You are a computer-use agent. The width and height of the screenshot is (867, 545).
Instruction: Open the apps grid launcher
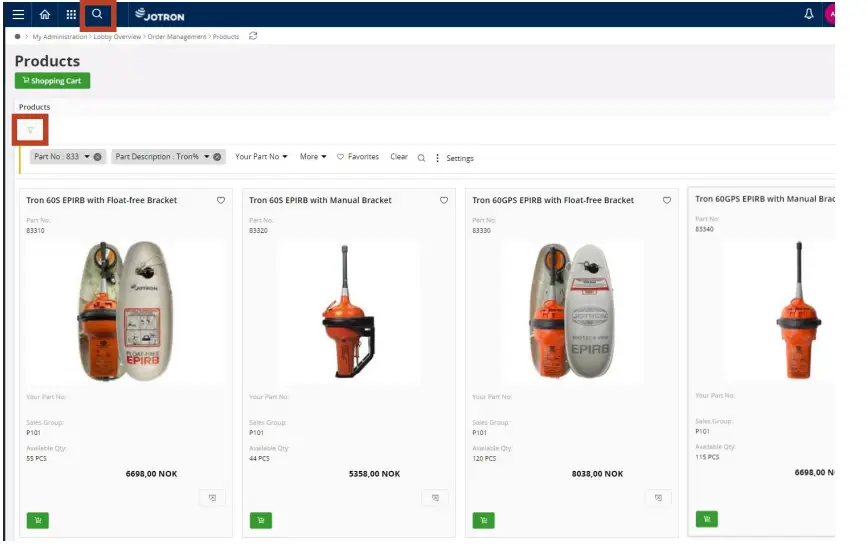coord(71,14)
